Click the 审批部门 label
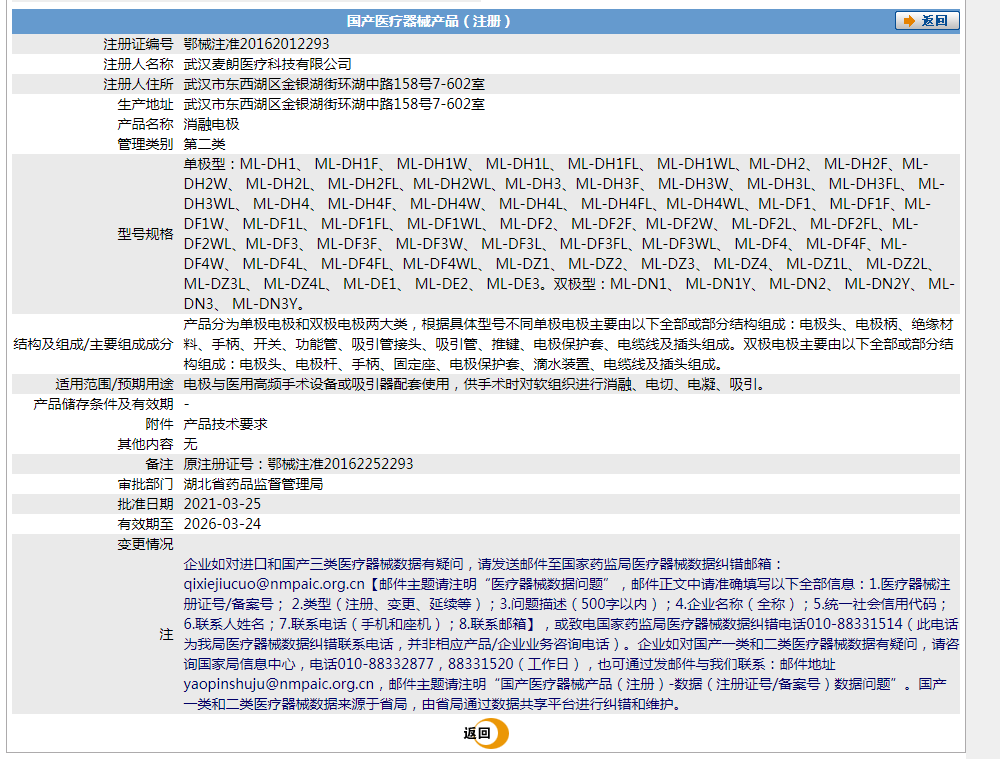The image size is (1000, 759). 145,484
